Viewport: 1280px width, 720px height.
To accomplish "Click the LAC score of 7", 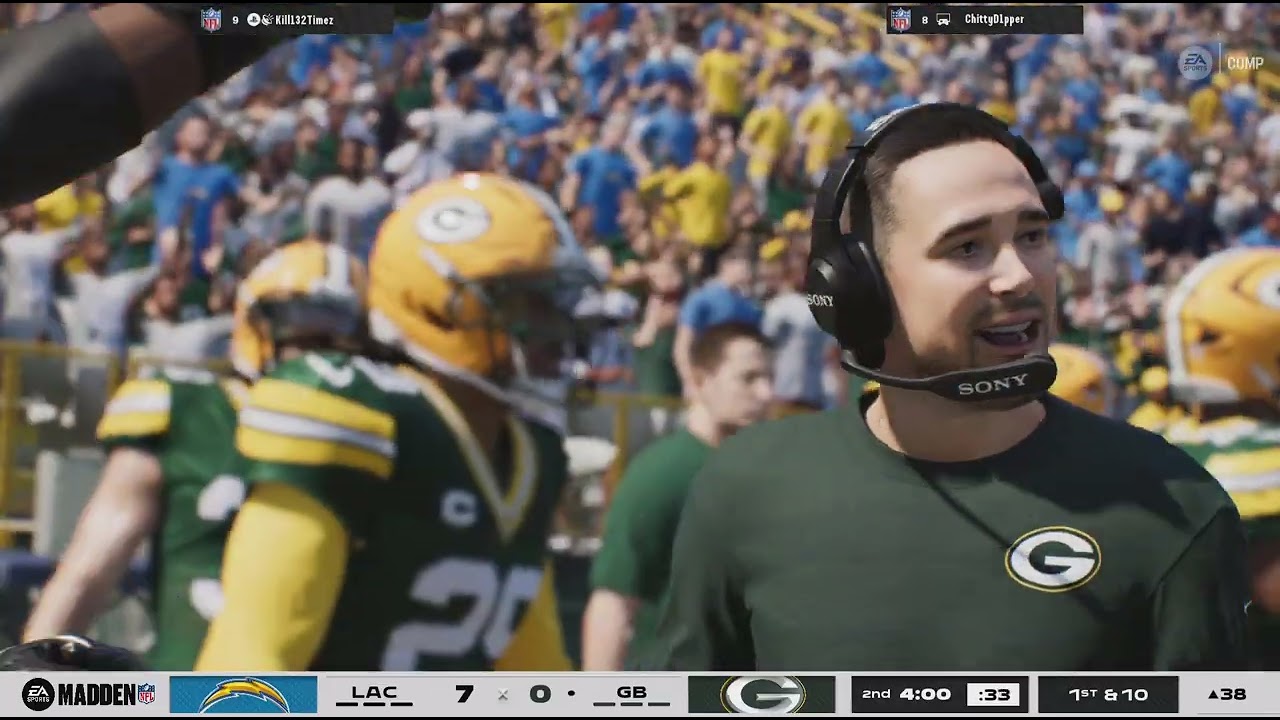I will pos(463,694).
